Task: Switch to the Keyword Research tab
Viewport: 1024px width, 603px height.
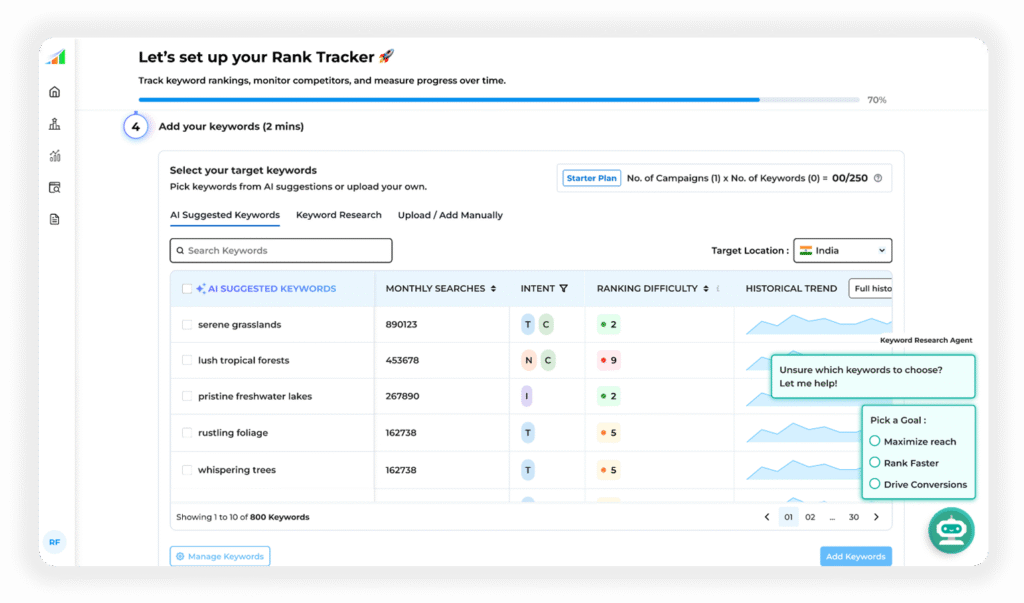Action: coord(339,215)
